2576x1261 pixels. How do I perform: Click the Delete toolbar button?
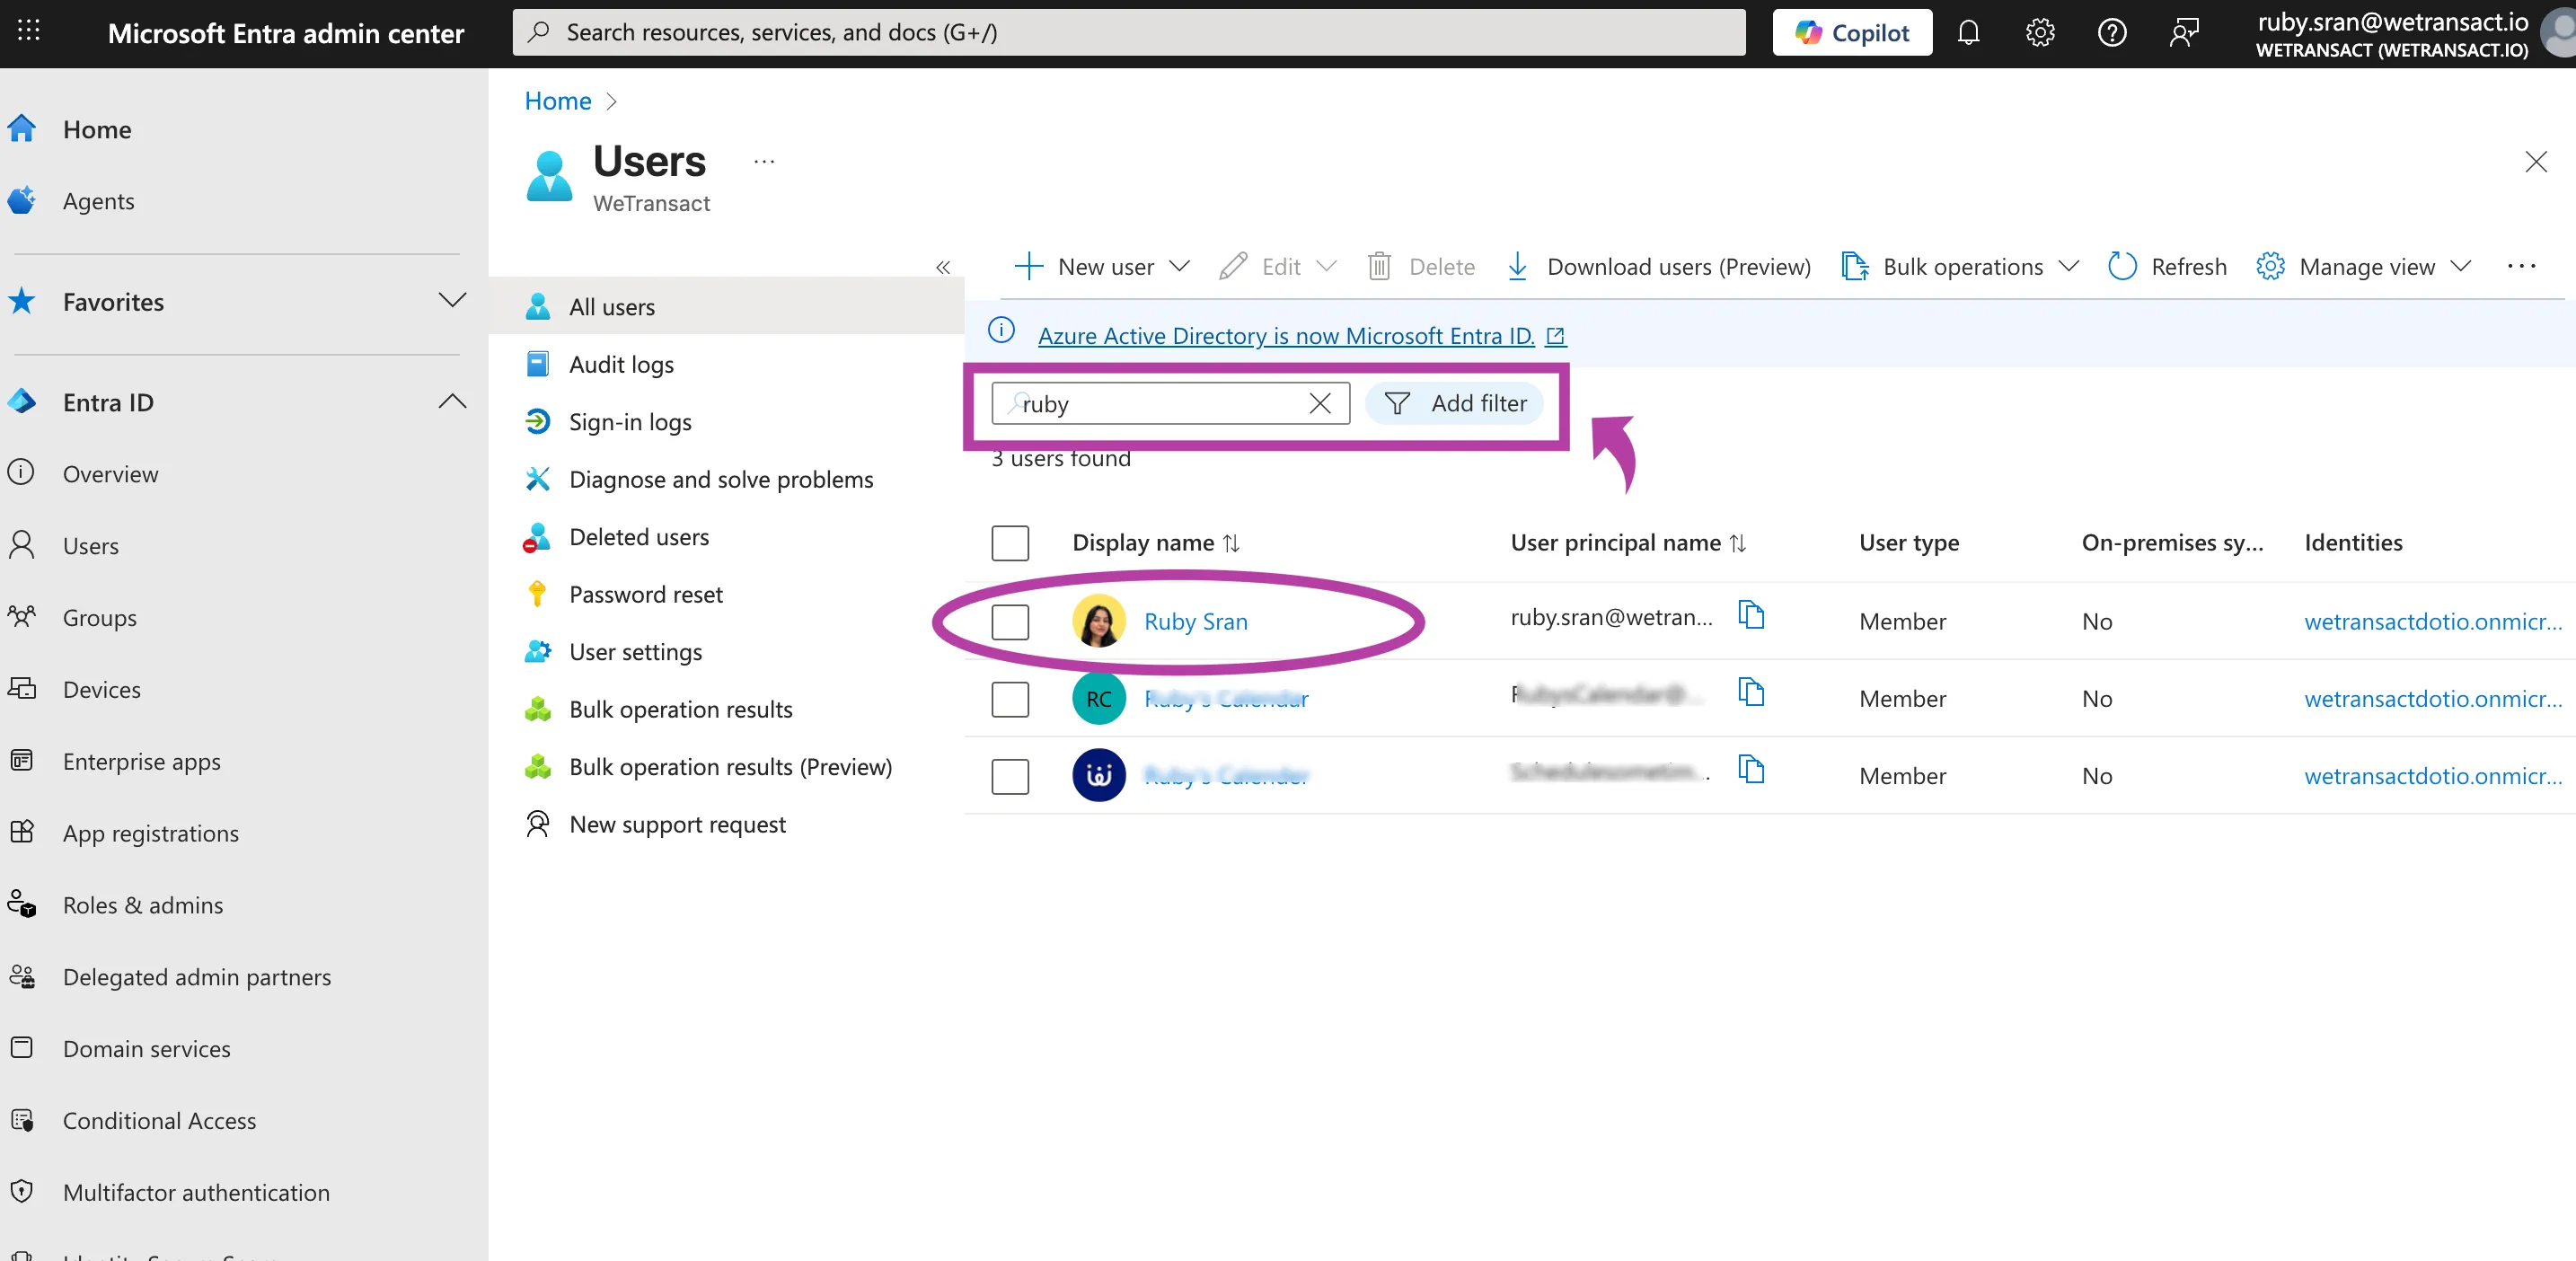(x=1421, y=266)
